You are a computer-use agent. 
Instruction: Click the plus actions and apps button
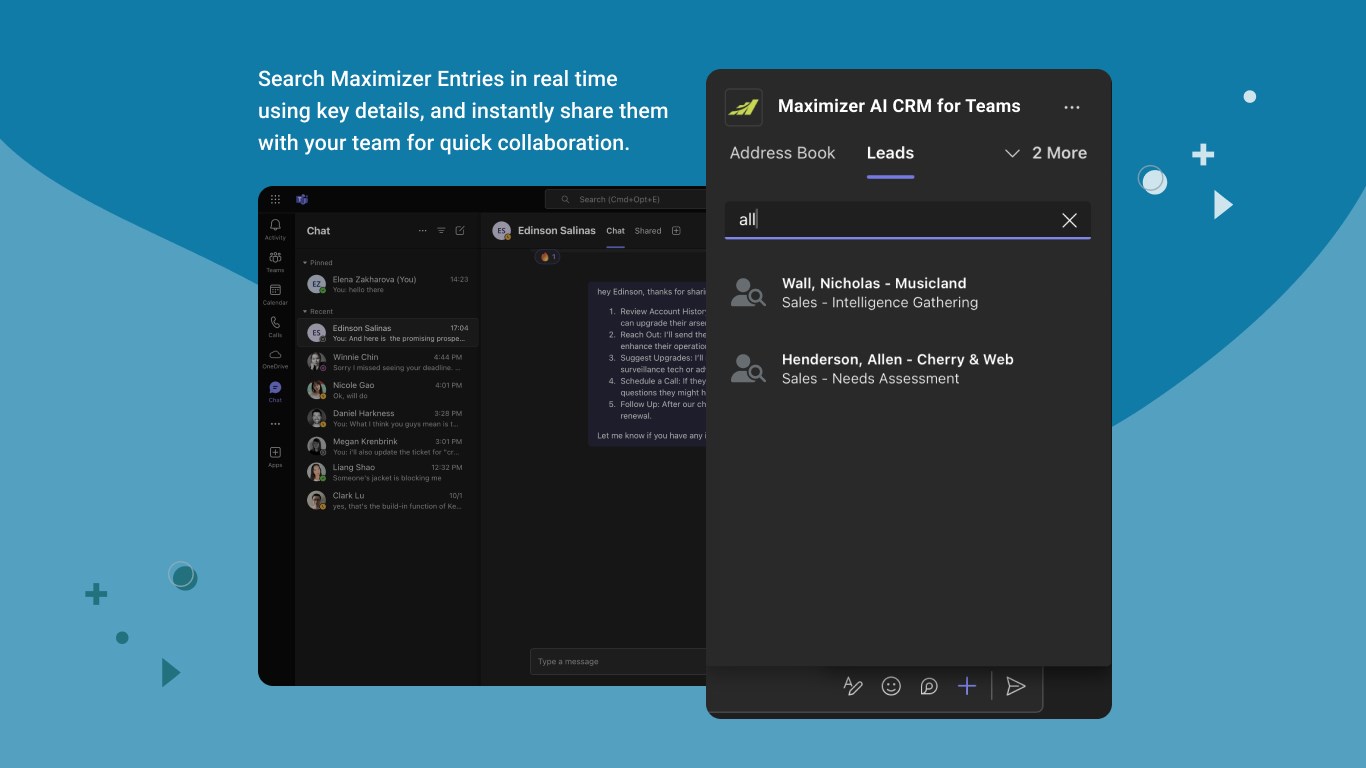click(967, 686)
